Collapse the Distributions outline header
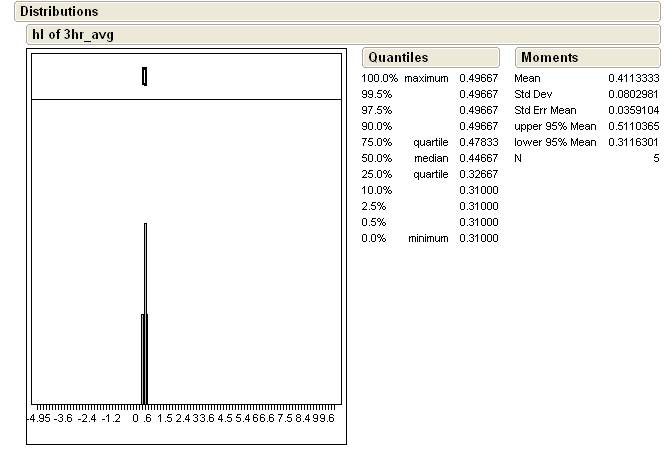The image size is (665, 452). (x=59, y=12)
